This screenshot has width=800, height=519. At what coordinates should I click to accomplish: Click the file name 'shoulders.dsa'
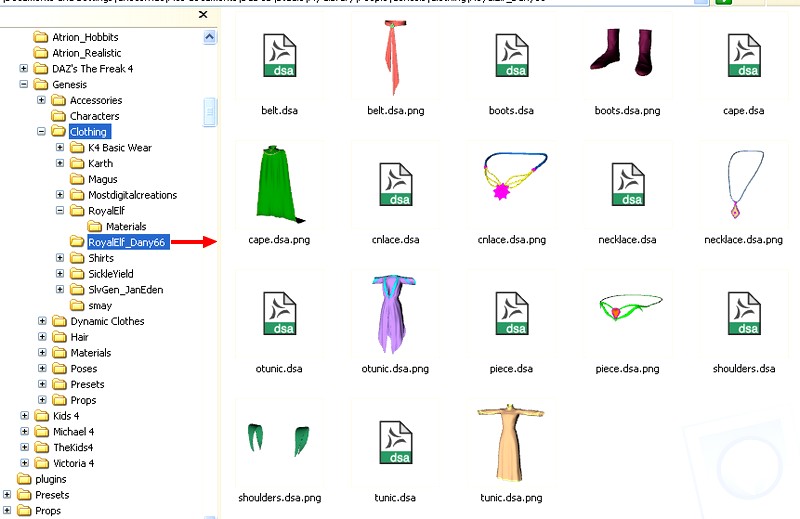tap(744, 368)
